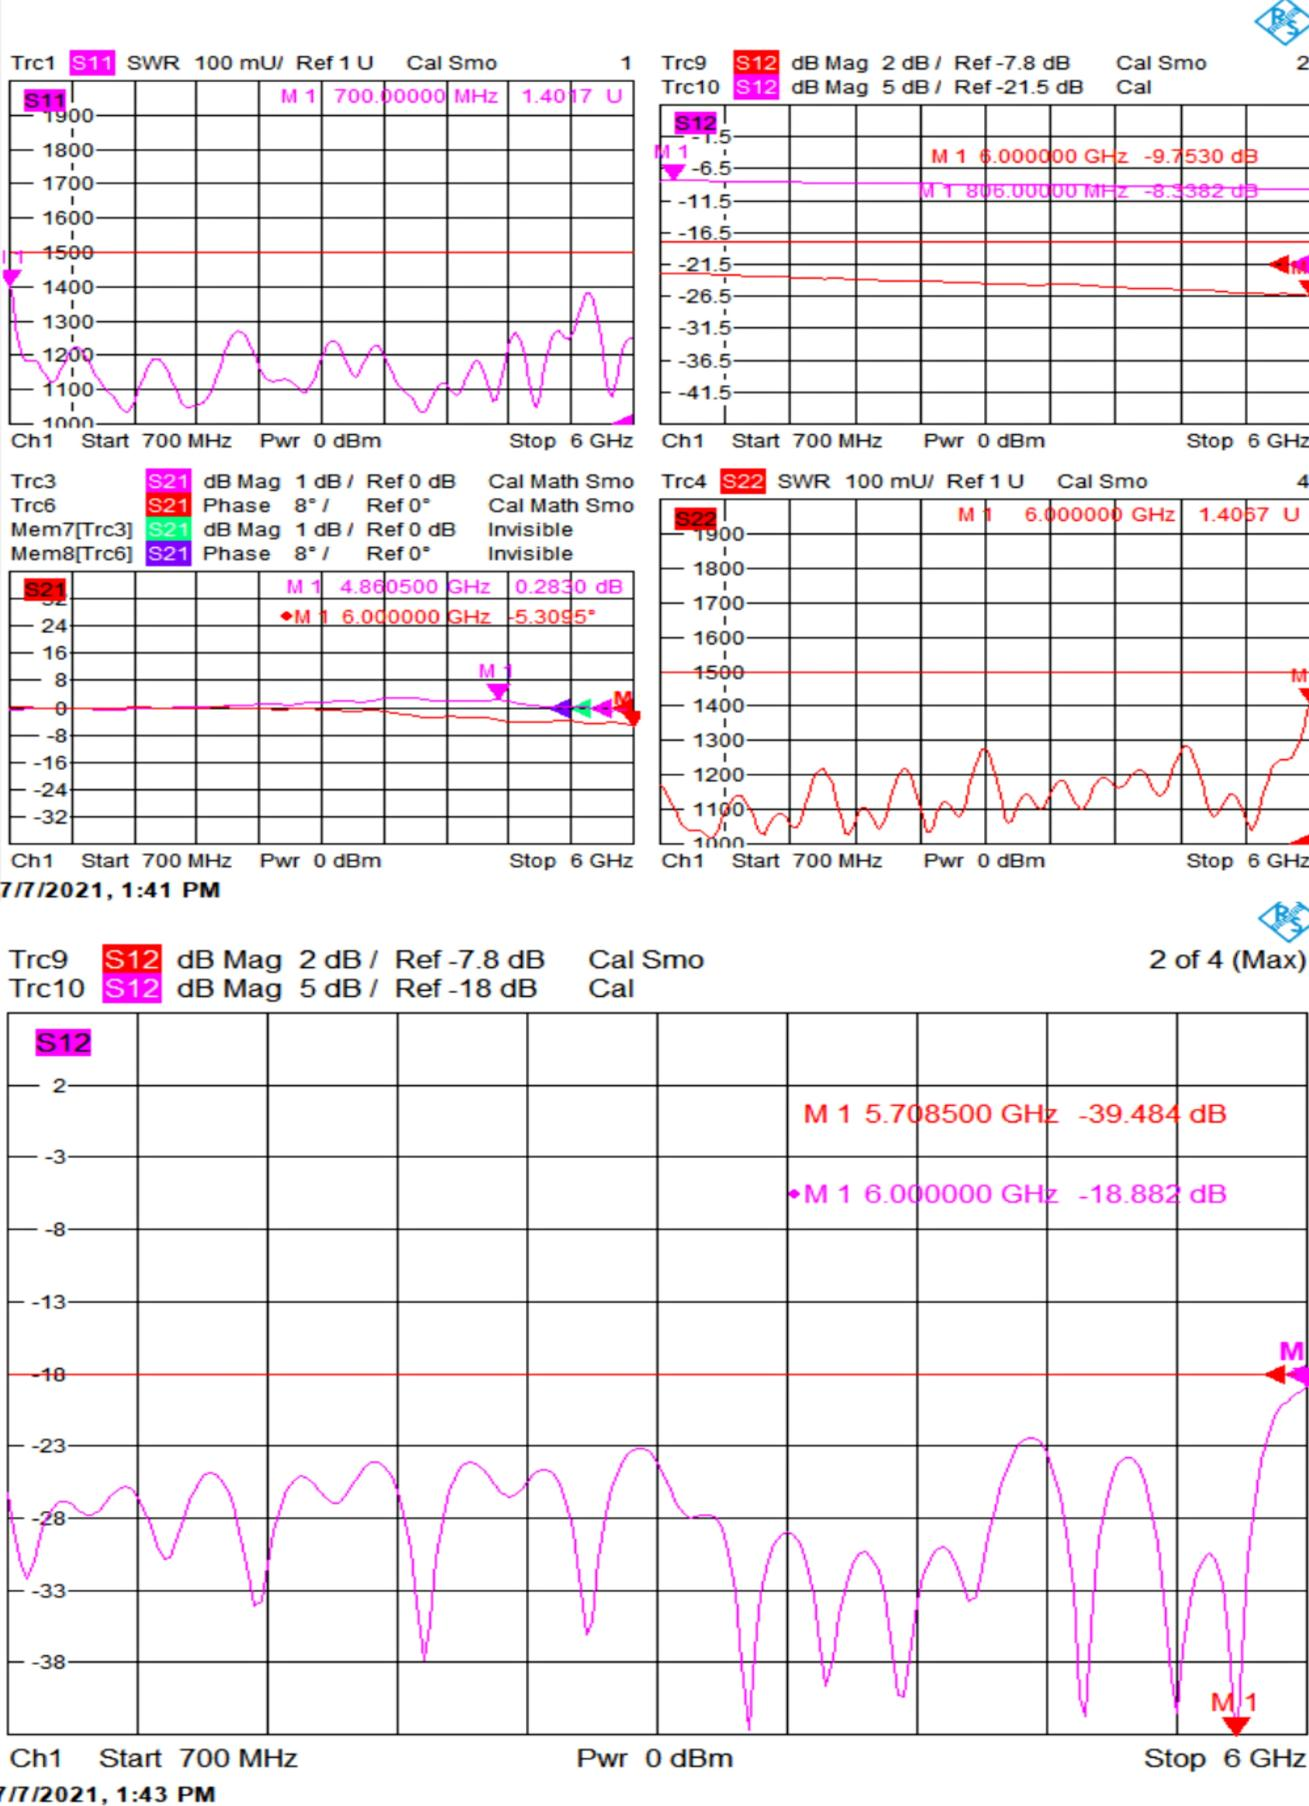Click the 'Ref -21.5 dB' setting of Trc10
The image size is (1309, 1806).
point(1018,87)
